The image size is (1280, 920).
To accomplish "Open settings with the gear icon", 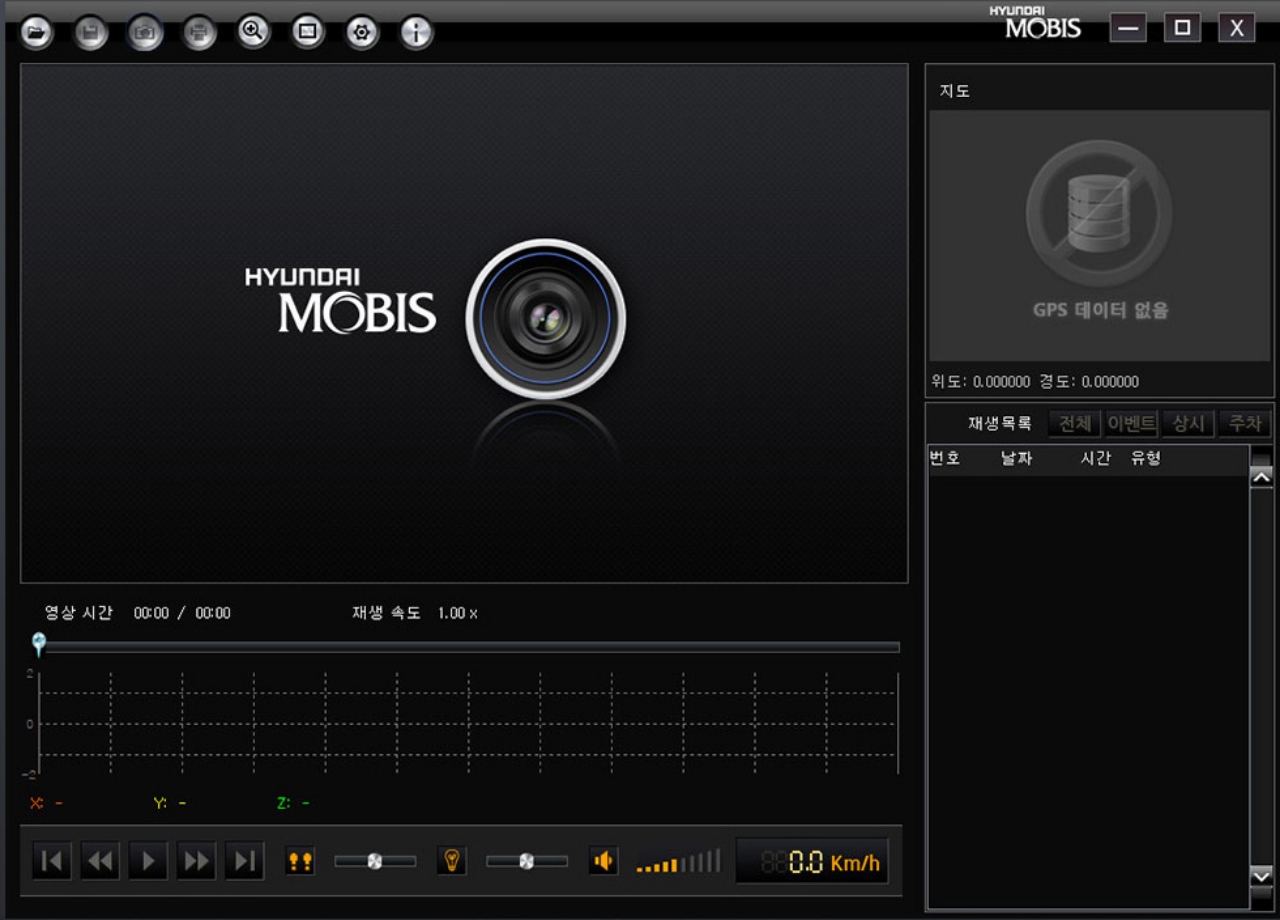I will [362, 33].
